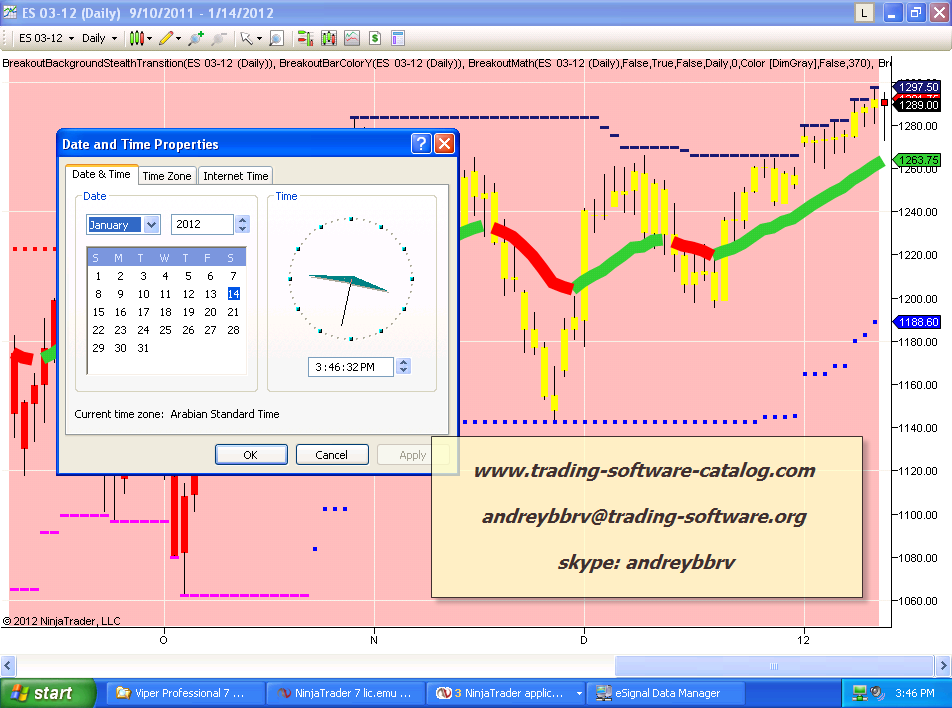Switch to the Time Zone tab
The image size is (952, 708).
167,176
